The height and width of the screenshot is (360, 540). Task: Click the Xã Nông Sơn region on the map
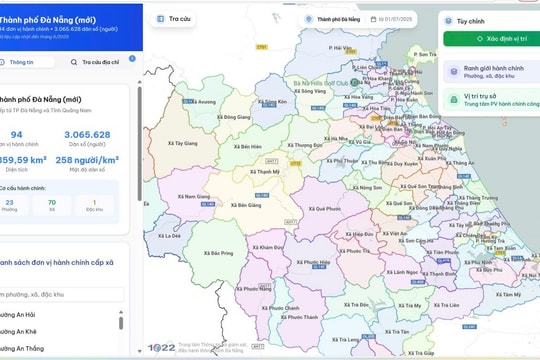tap(367, 188)
